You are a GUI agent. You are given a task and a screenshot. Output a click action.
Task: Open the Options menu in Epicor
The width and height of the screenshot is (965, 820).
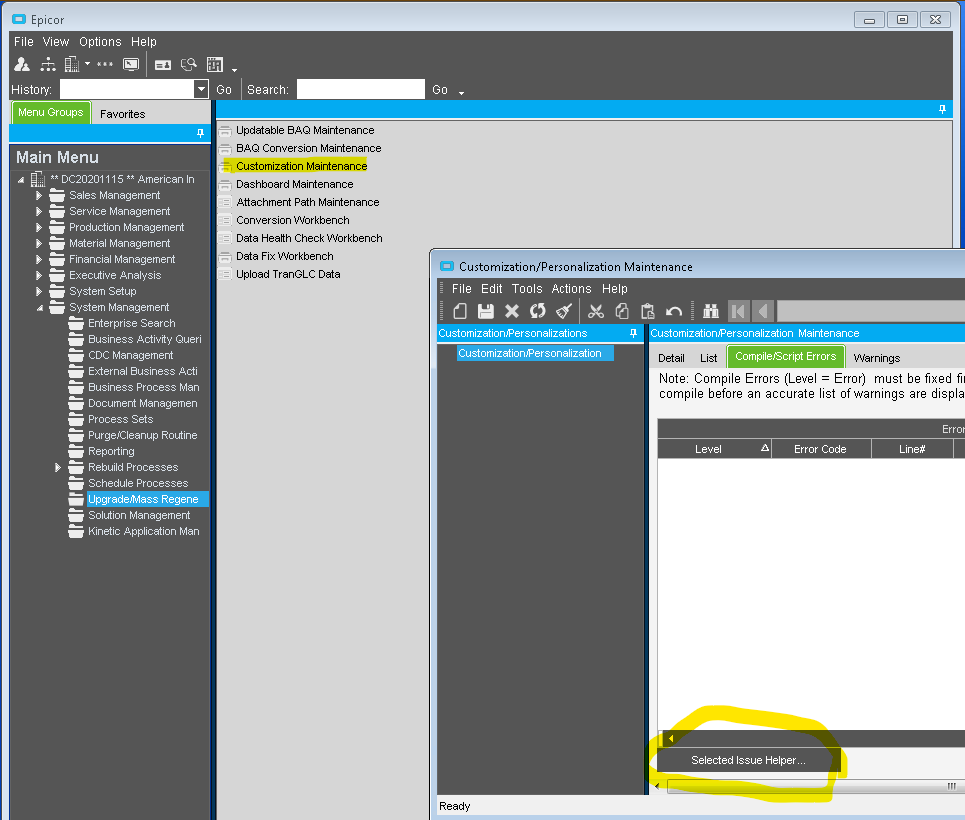point(100,42)
